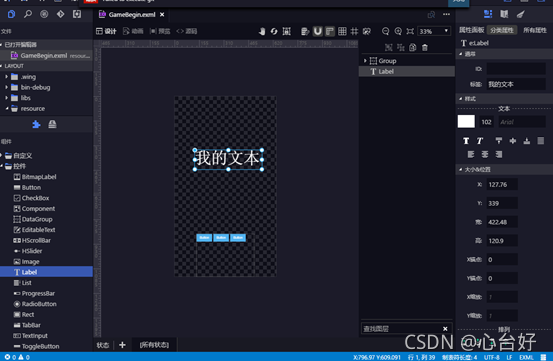Image resolution: width=553 pixels, height=361 pixels.
Task: Zoom in the design canvas
Action: [x=398, y=31]
